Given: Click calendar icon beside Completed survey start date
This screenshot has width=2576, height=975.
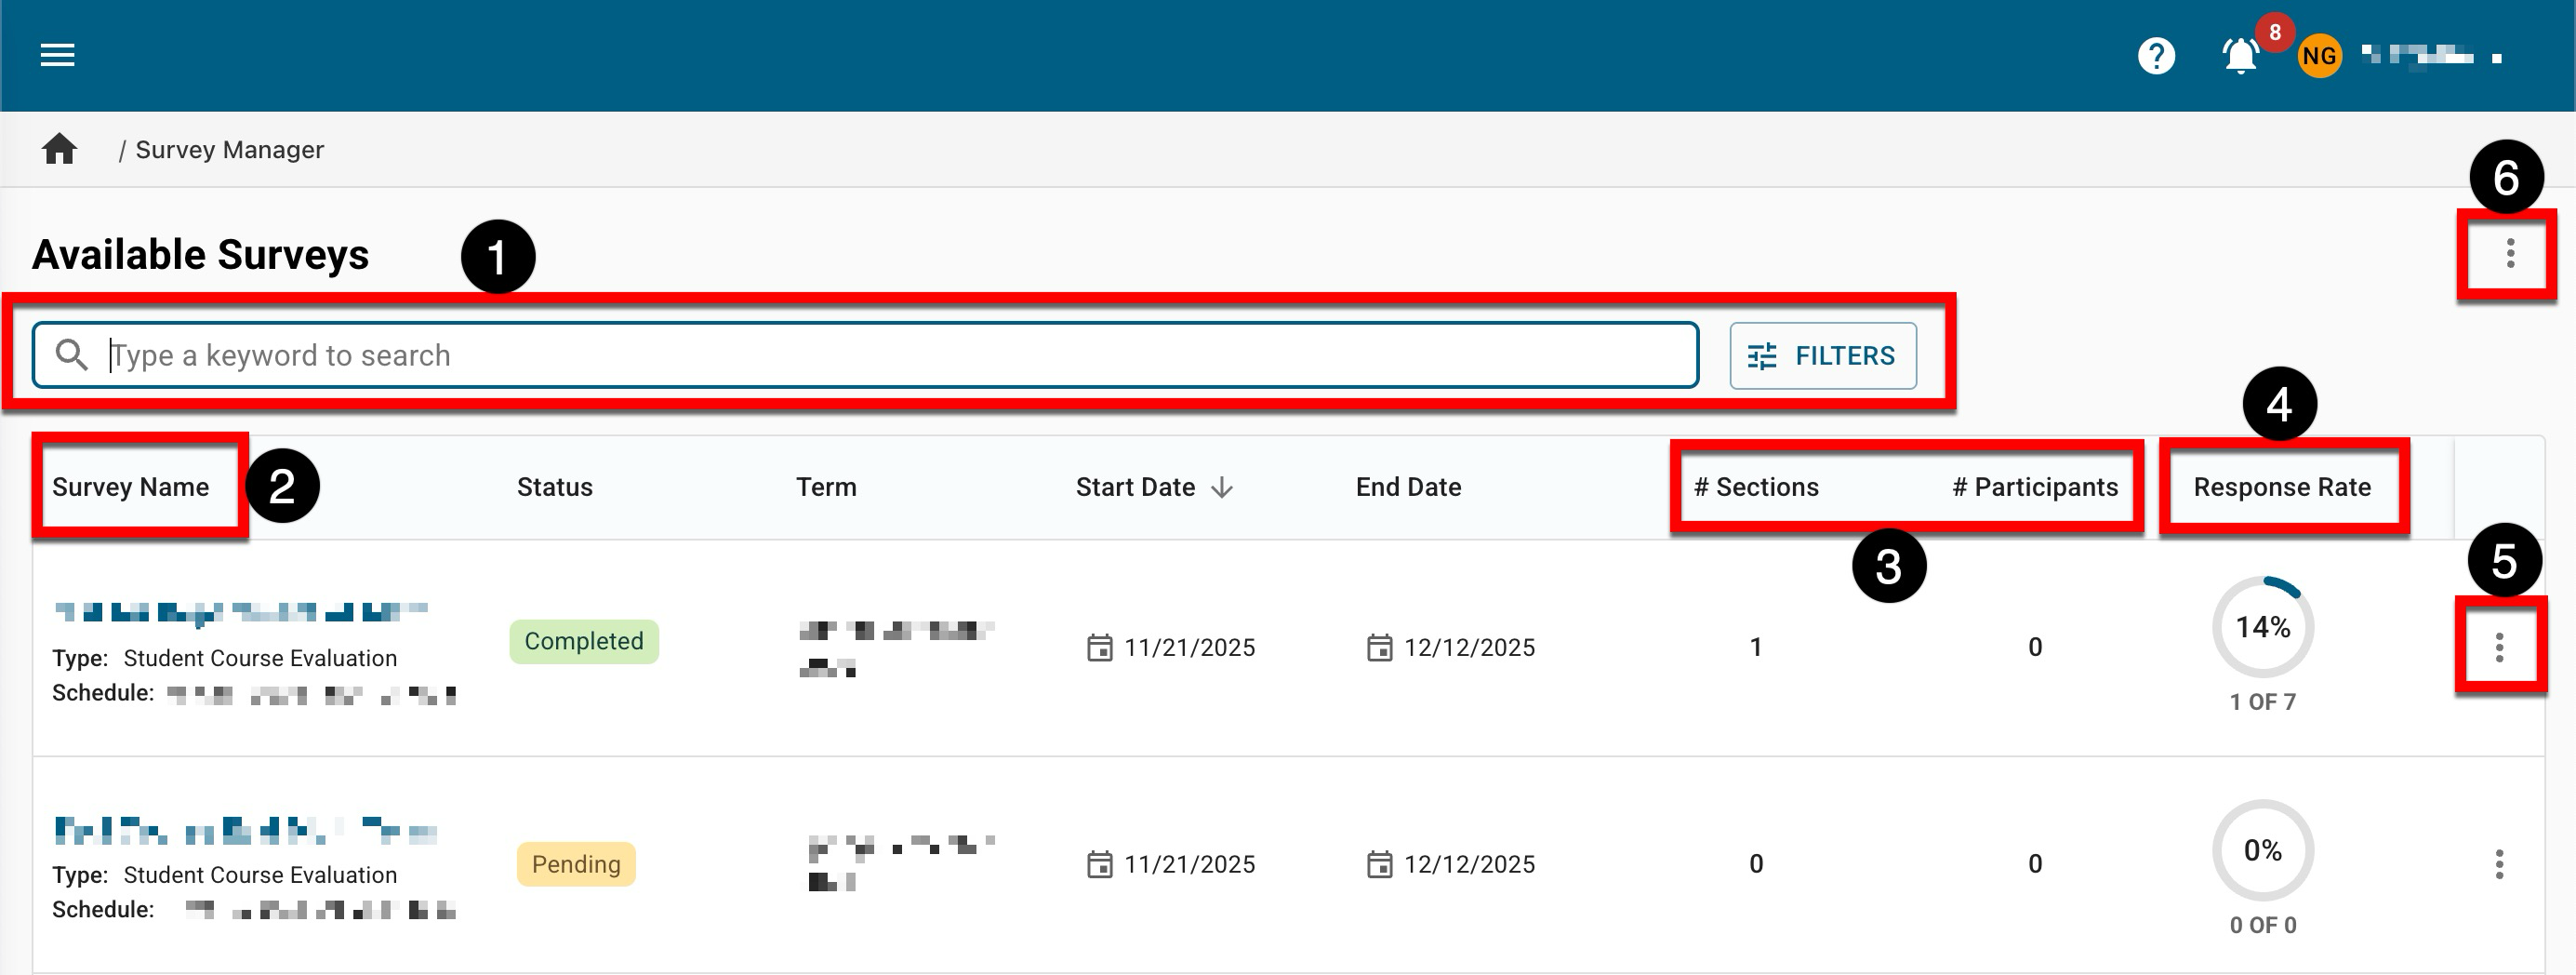Looking at the screenshot, I should tap(1099, 648).
